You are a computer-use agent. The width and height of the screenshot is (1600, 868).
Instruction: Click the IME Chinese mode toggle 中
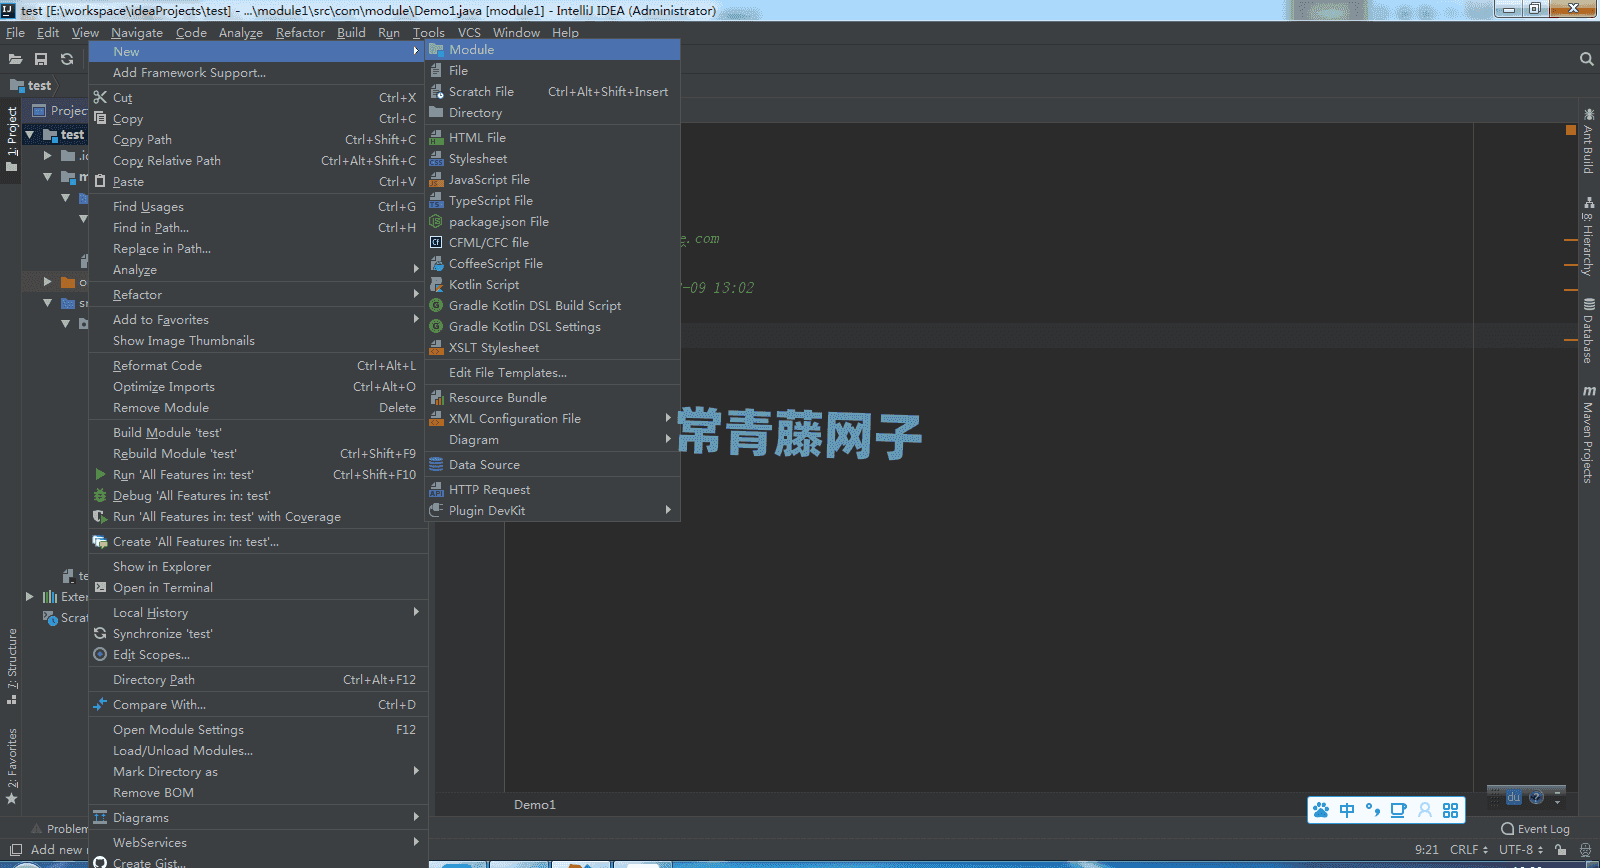tap(1347, 810)
